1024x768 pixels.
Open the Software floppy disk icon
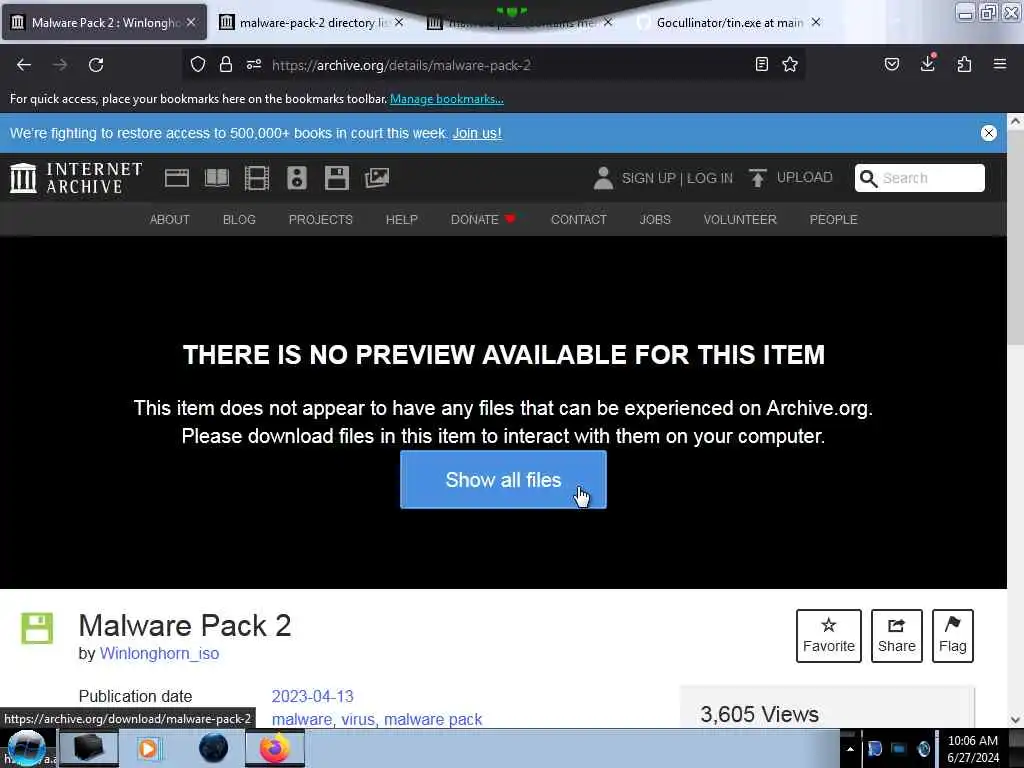click(x=337, y=178)
